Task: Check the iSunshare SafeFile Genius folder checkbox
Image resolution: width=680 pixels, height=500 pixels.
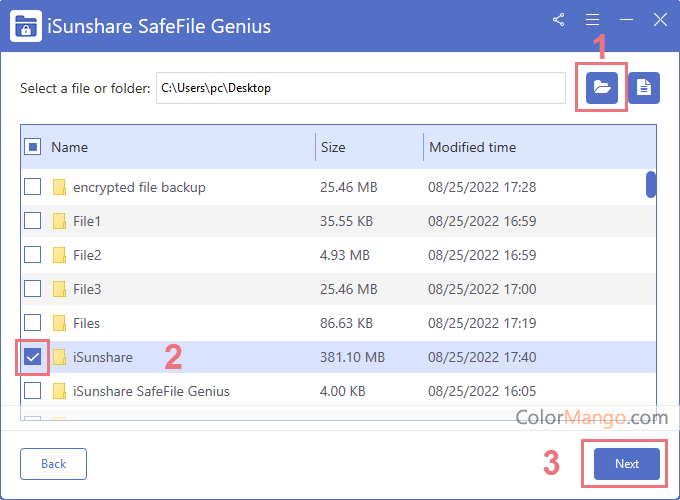Action: coord(33,391)
